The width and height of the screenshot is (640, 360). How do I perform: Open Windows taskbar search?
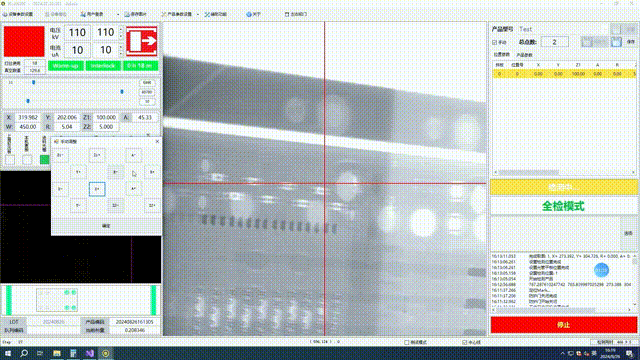pyautogui.click(x=24, y=353)
